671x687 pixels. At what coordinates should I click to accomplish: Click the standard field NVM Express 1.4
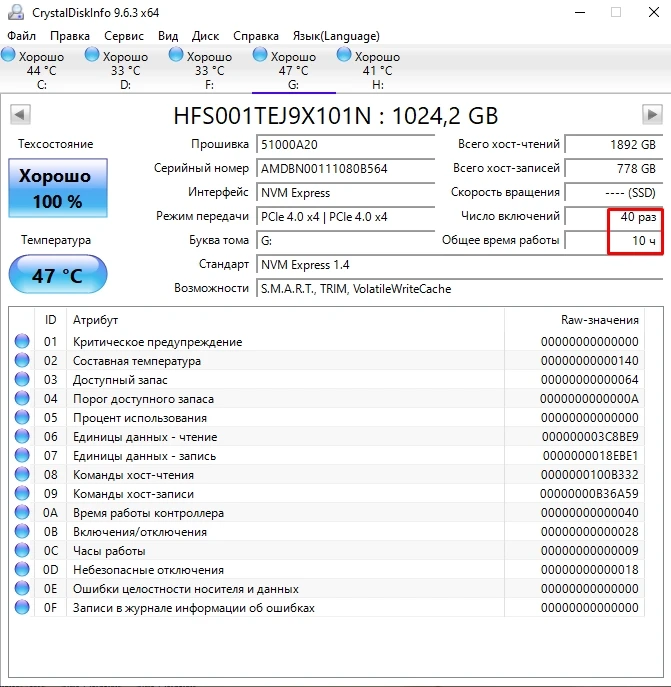(459, 265)
